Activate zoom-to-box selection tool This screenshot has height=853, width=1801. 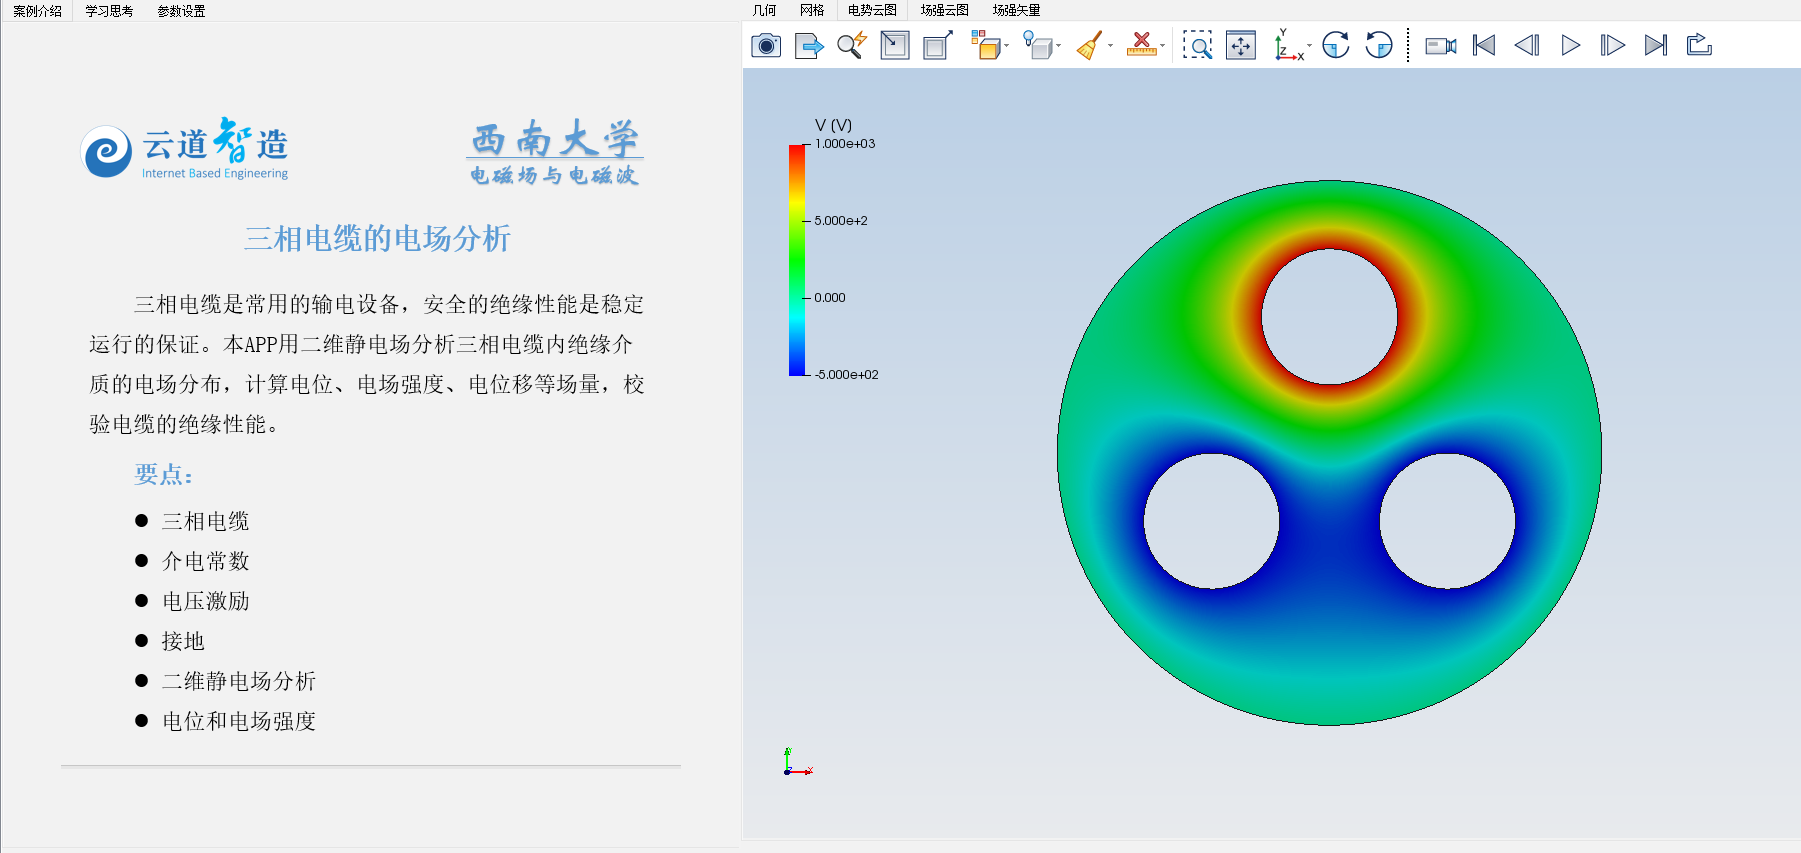[x=1197, y=45]
